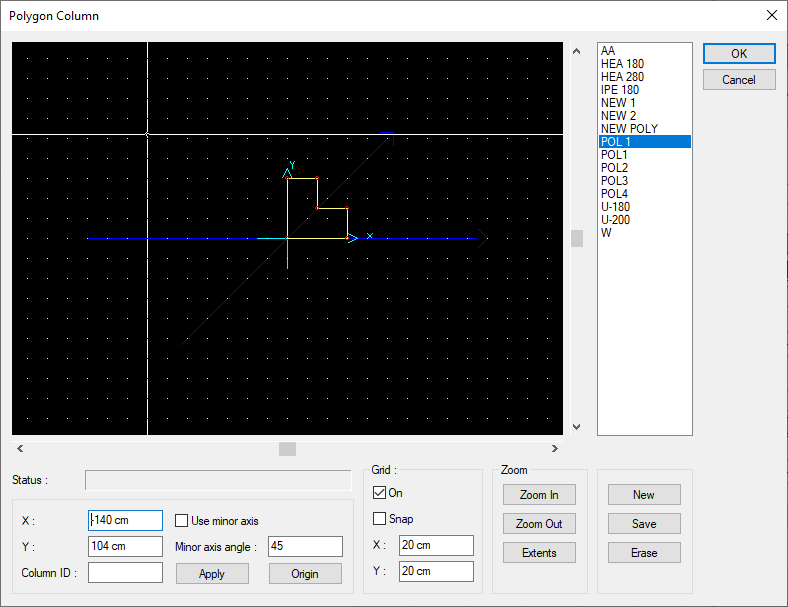Image resolution: width=788 pixels, height=607 pixels.
Task: Click the horizontal scrollbar right arrow
Action: point(555,449)
